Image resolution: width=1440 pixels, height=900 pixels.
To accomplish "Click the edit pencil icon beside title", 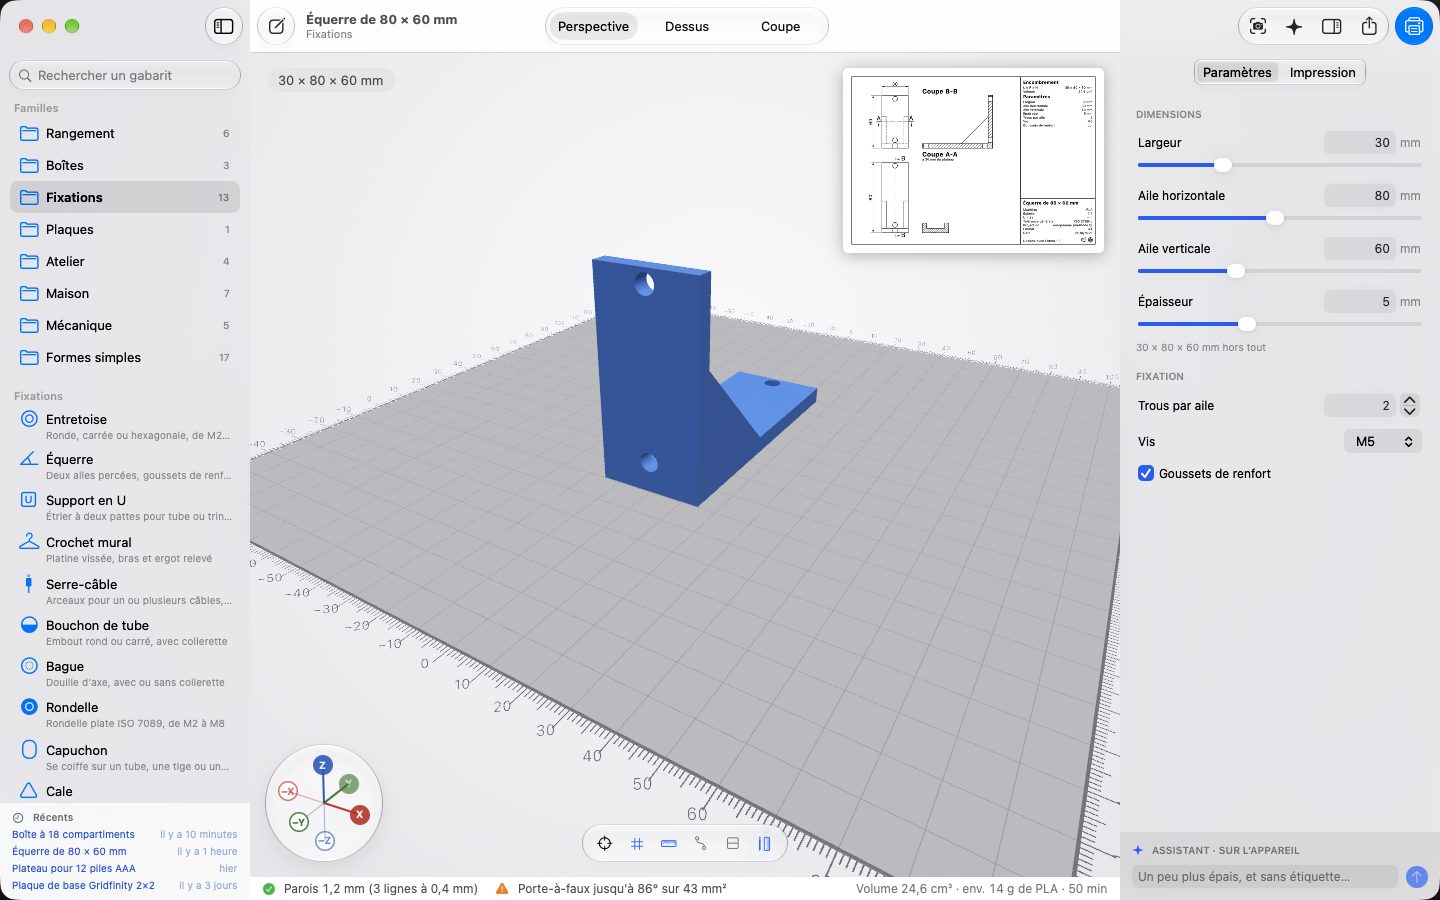I will 276,27.
